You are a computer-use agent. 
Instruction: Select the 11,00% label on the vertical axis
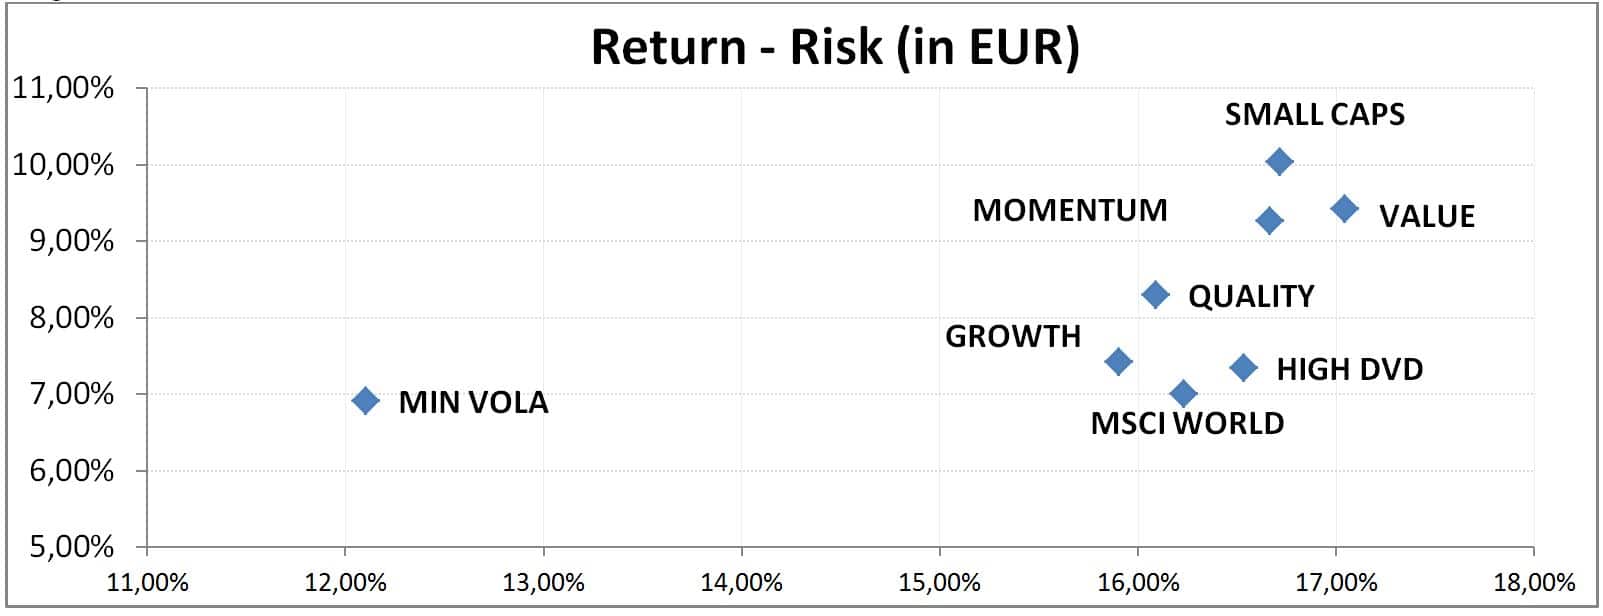coord(63,88)
